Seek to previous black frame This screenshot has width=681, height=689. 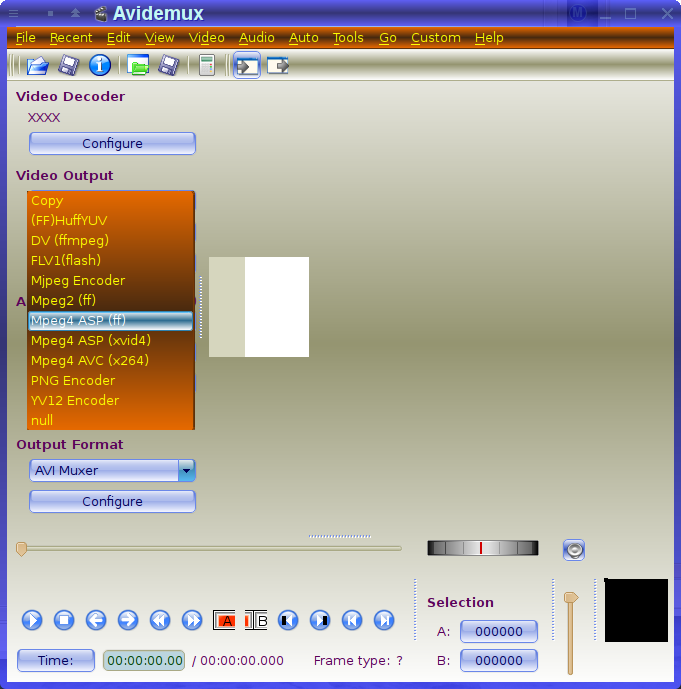[288, 620]
